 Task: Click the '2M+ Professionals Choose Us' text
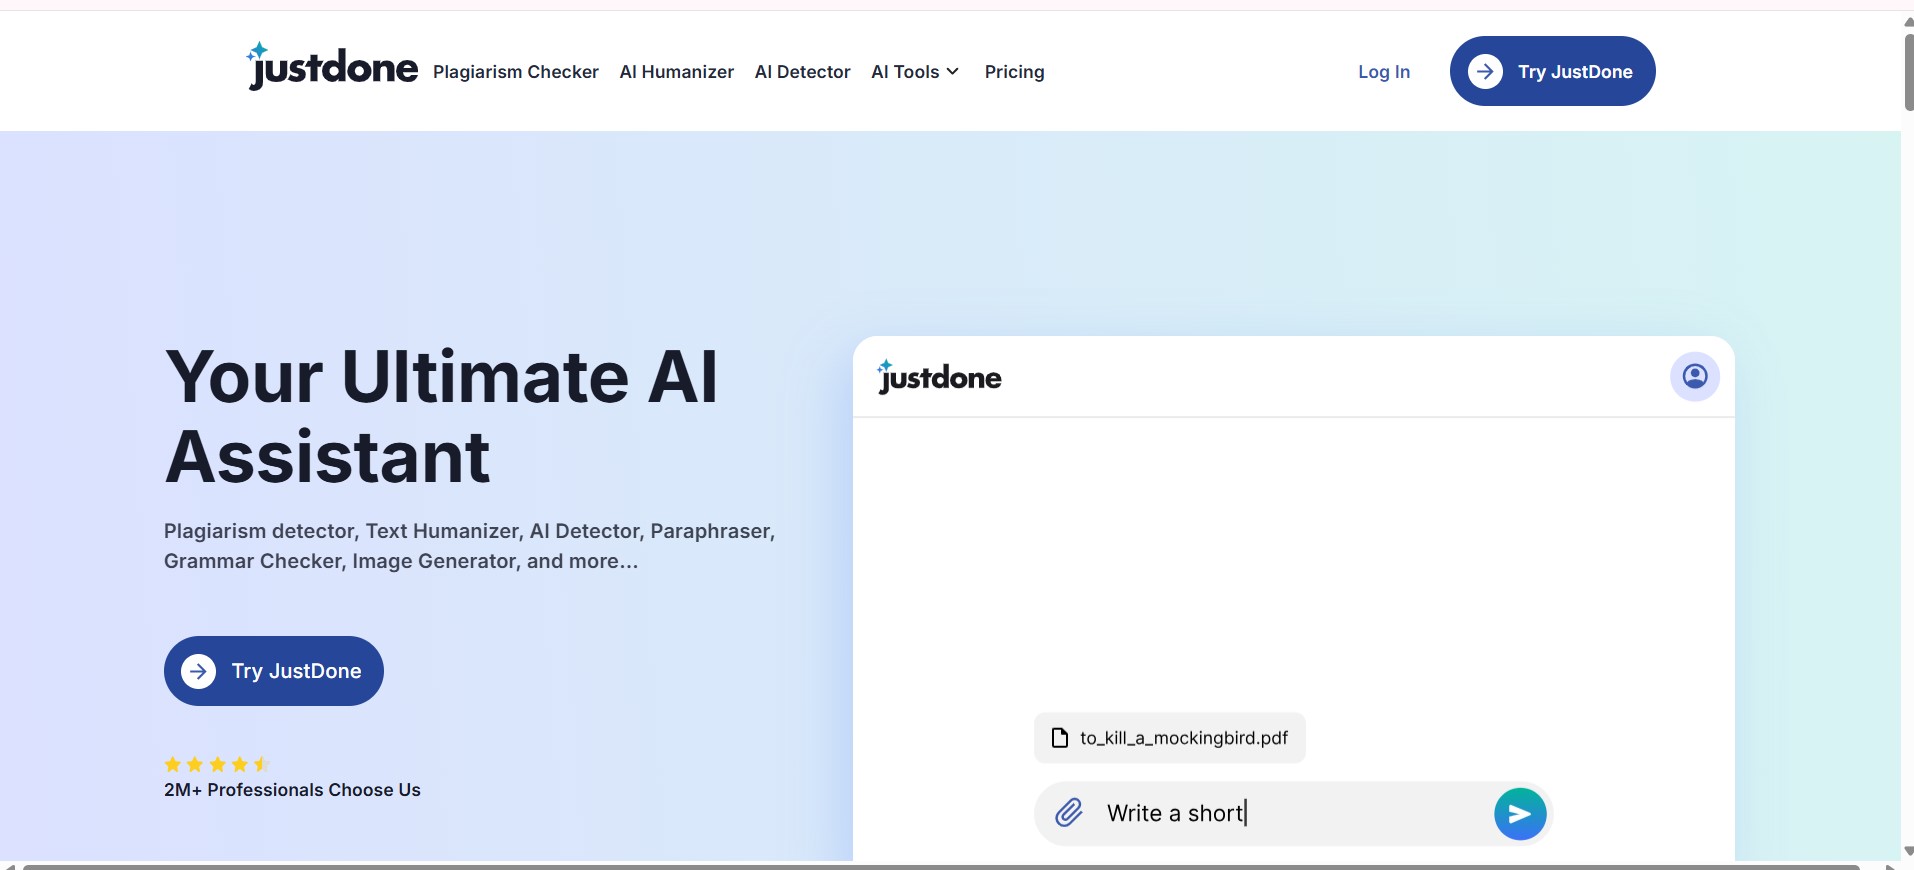coord(292,790)
